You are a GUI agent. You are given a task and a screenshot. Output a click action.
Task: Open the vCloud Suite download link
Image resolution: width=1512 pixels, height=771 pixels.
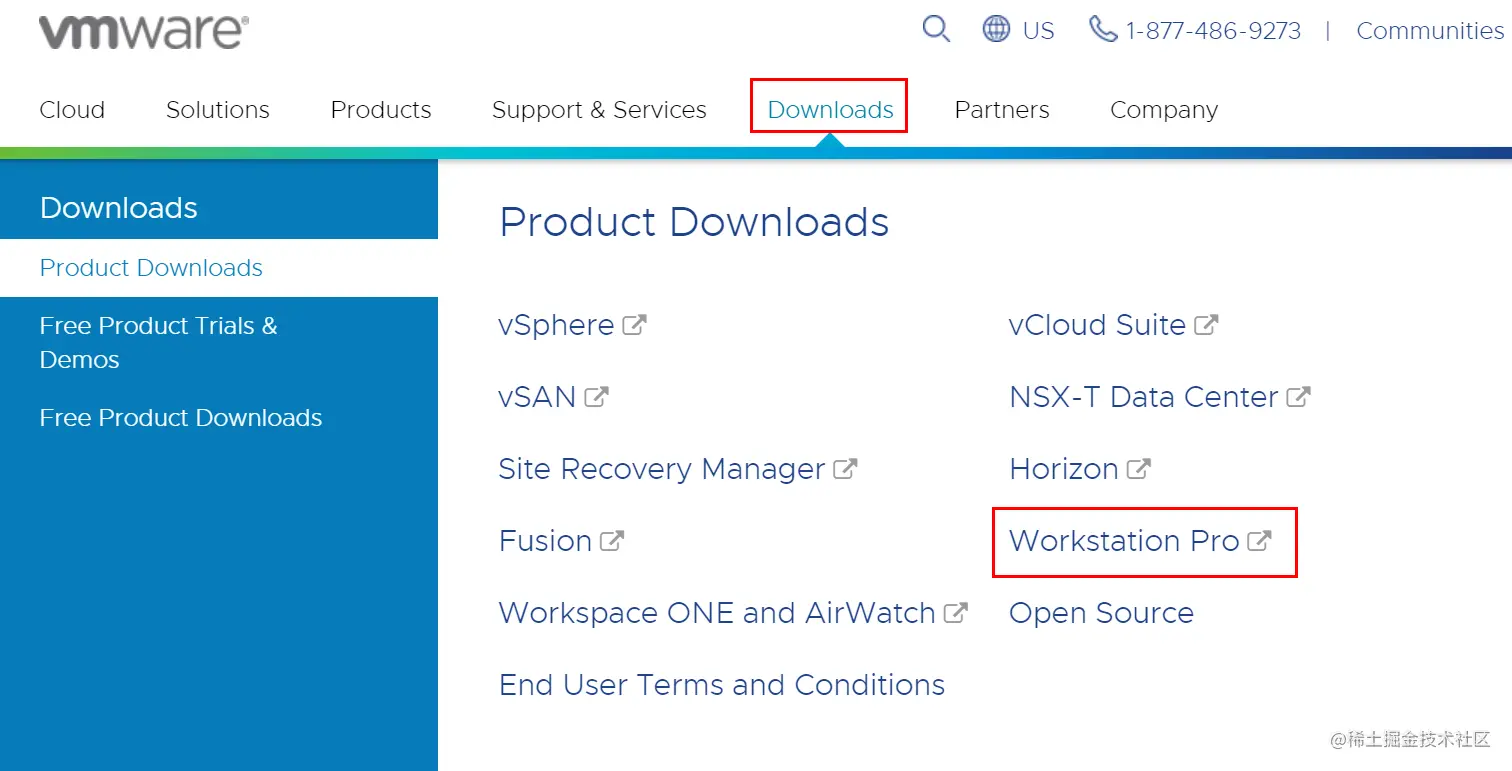pyautogui.click(x=1097, y=325)
